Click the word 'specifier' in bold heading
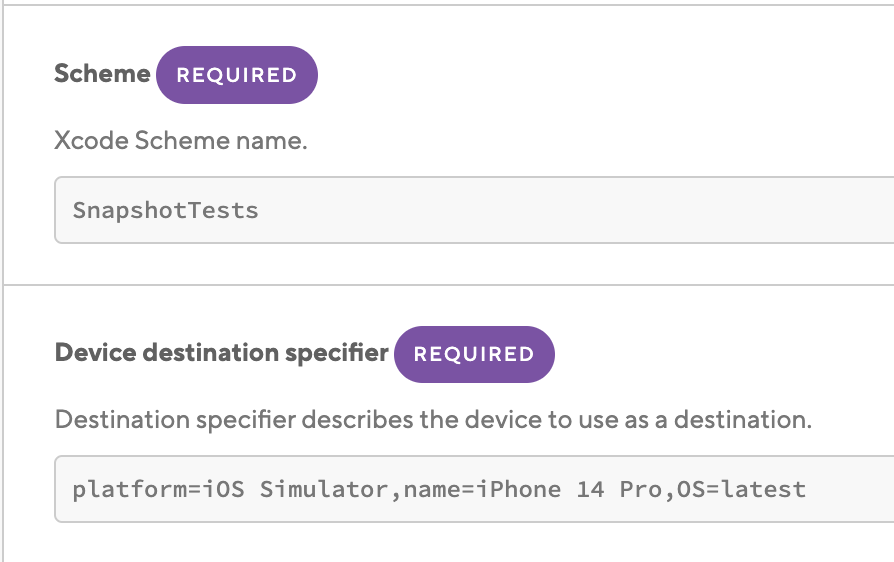 tap(336, 353)
